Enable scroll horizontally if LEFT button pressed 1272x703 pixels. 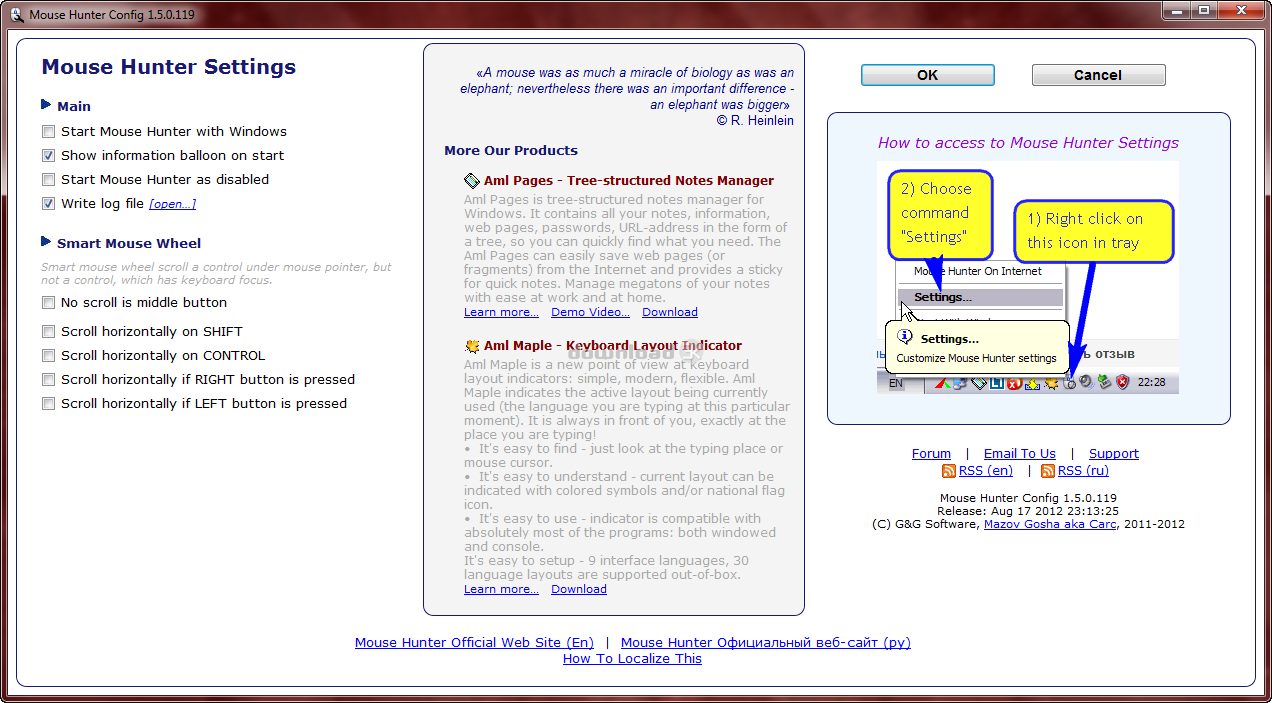pos(48,404)
